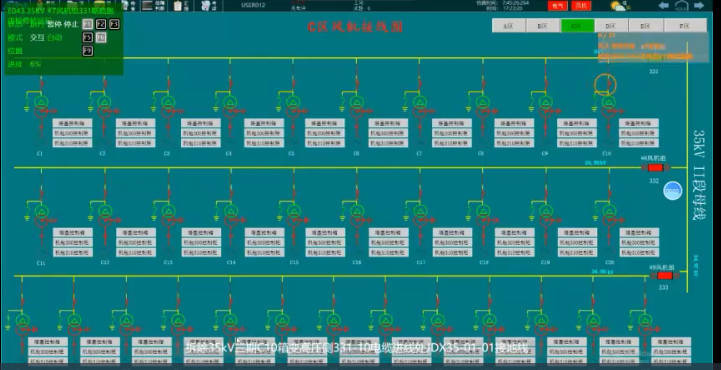The height and width of the screenshot is (370, 721).
Task: Toggle the red 333 breaker for #9 unit
Action: click(x=664, y=276)
